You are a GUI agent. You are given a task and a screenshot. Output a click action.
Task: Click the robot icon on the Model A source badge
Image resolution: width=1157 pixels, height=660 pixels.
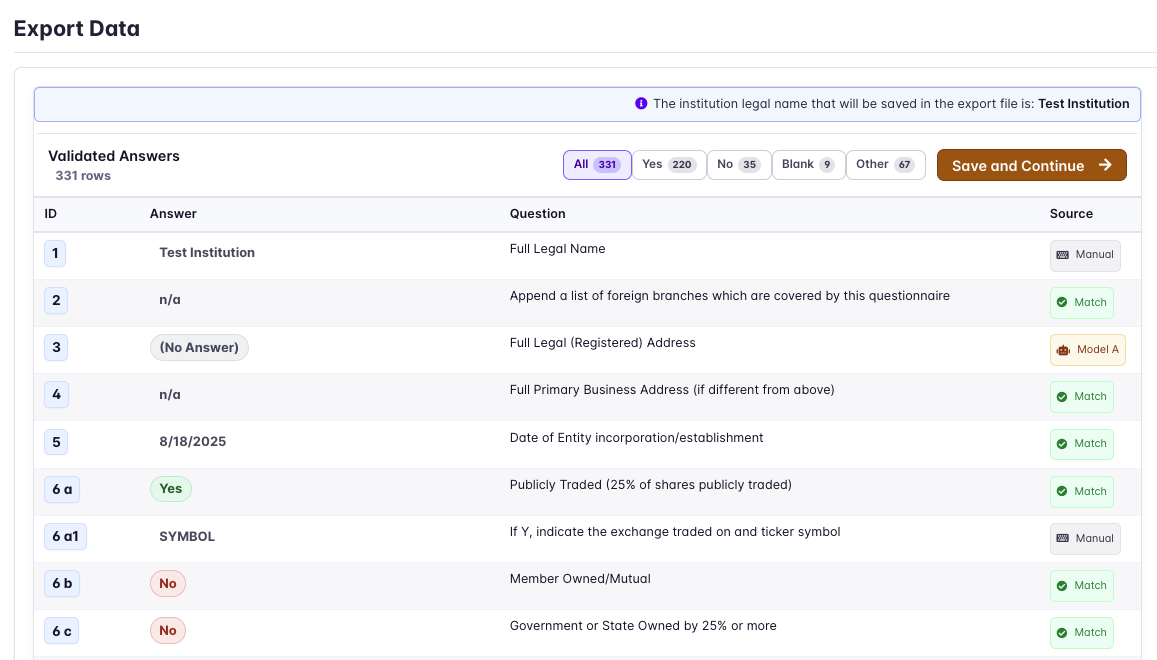point(1063,349)
